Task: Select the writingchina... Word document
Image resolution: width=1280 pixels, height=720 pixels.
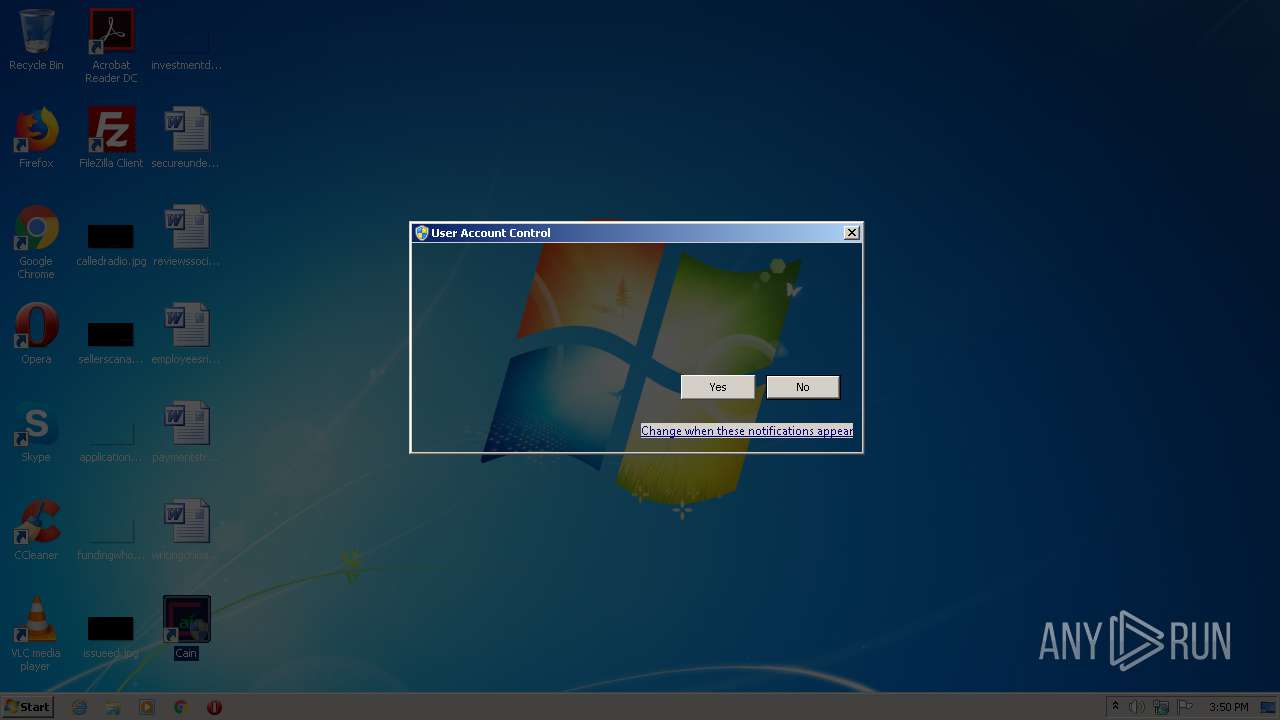Action: tap(186, 530)
